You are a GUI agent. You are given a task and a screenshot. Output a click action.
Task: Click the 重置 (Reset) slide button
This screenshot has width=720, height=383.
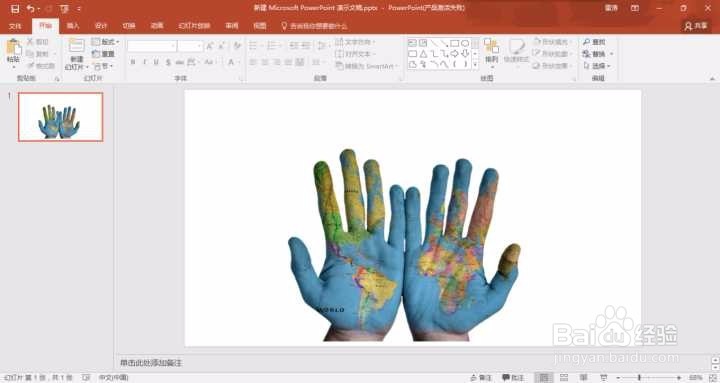click(x=103, y=54)
